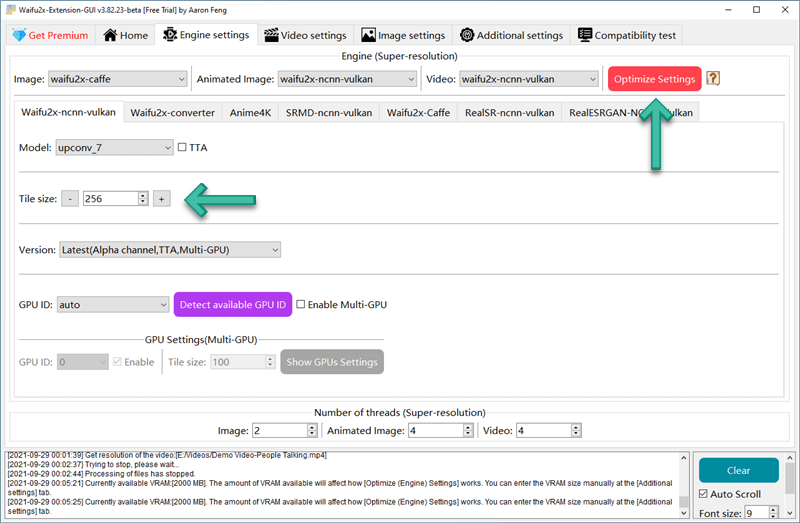Expand the Version dropdown list
The width and height of the screenshot is (800, 523).
point(169,250)
